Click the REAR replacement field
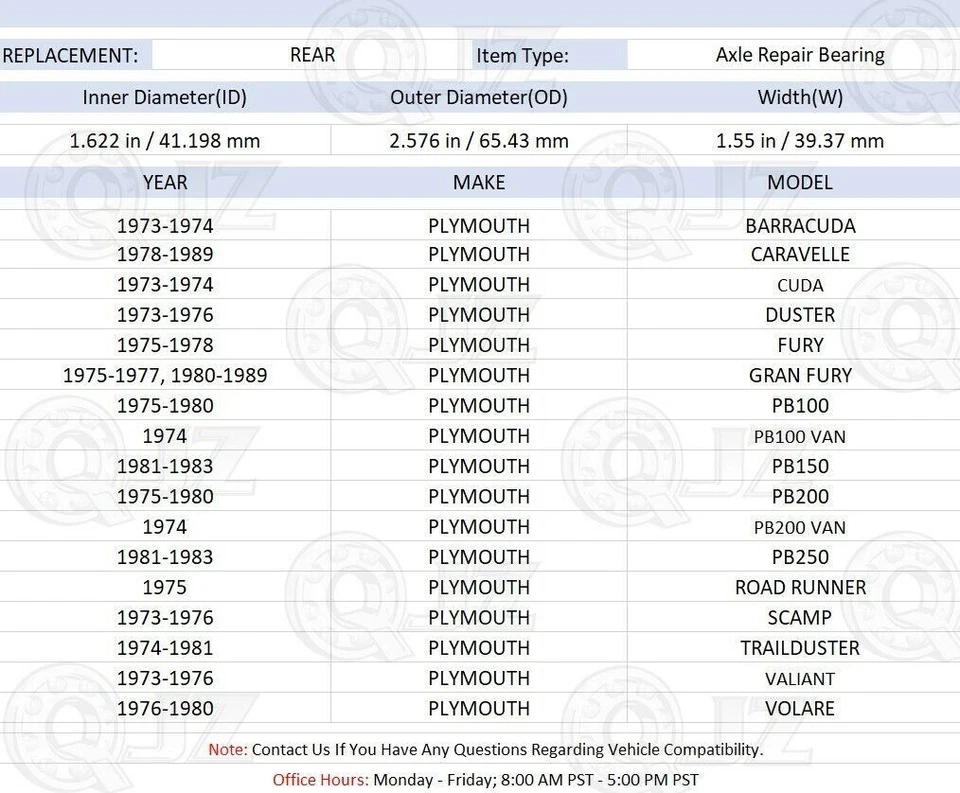Screen dimensions: 960x793 pos(312,55)
